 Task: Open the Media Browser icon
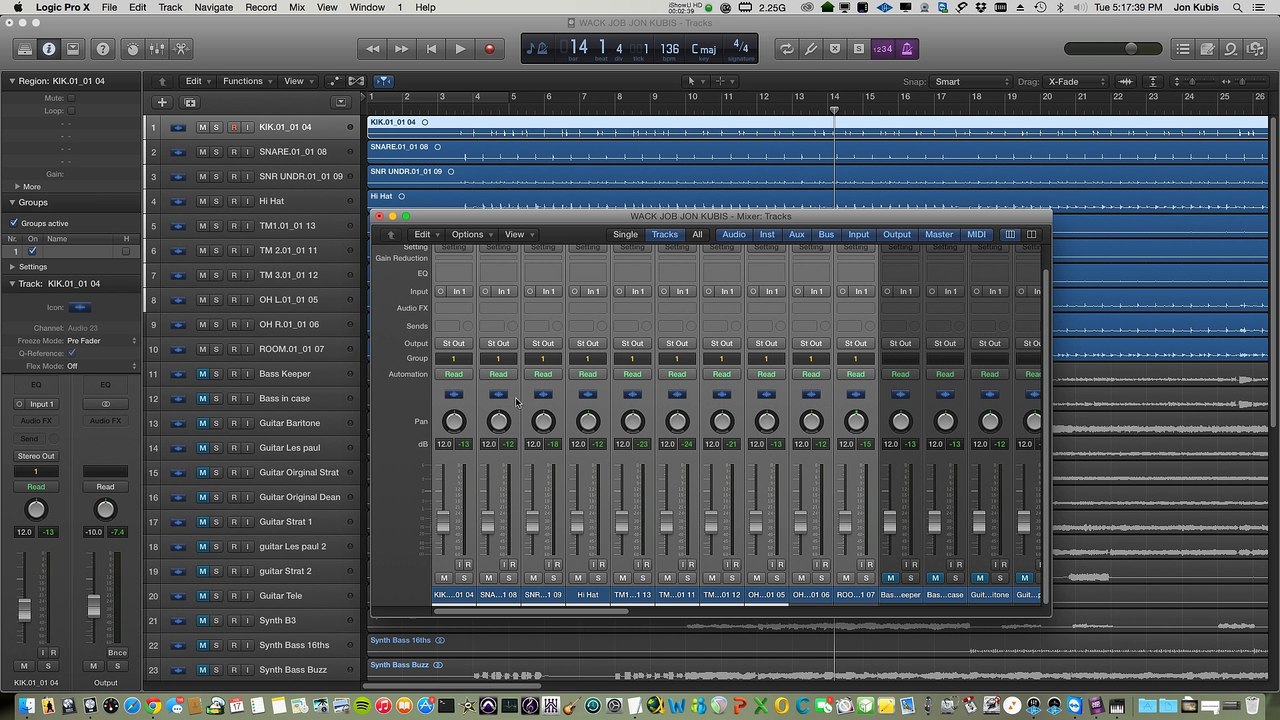(1255, 48)
